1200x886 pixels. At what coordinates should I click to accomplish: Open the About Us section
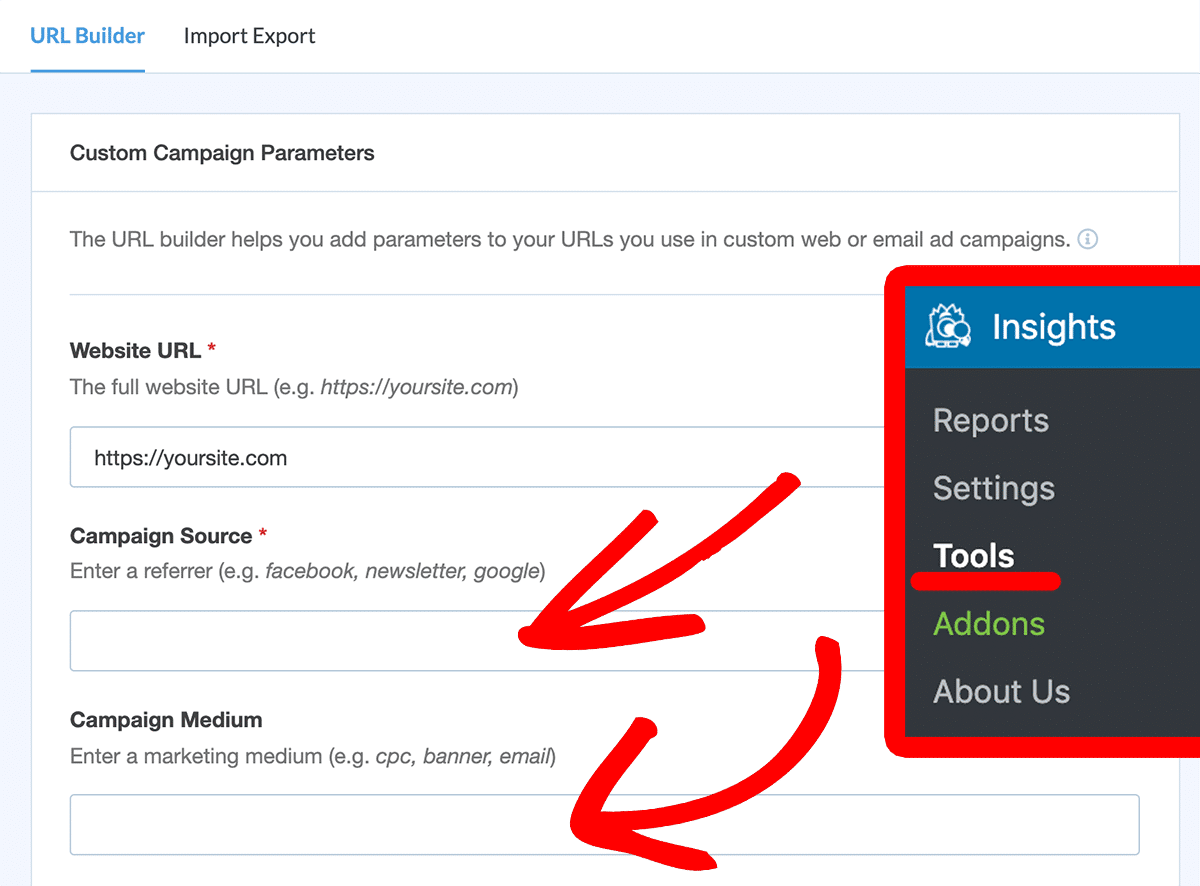[1001, 691]
